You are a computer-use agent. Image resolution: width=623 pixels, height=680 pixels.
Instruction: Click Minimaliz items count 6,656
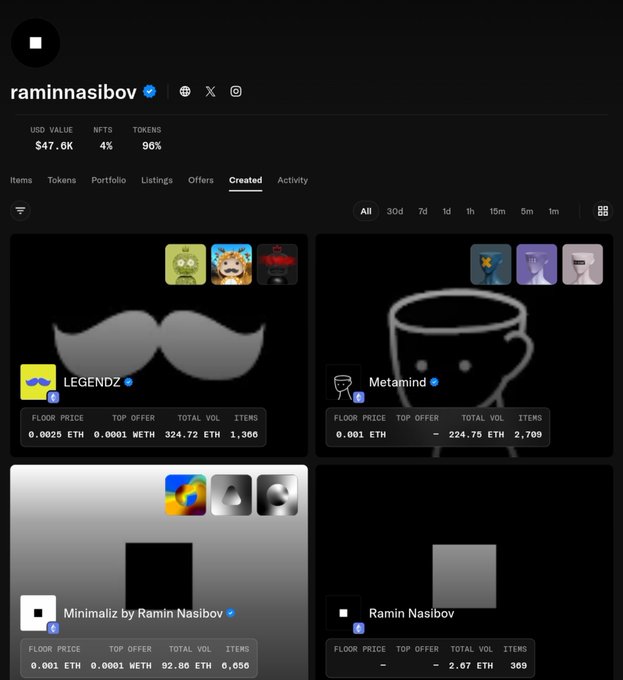235,666
